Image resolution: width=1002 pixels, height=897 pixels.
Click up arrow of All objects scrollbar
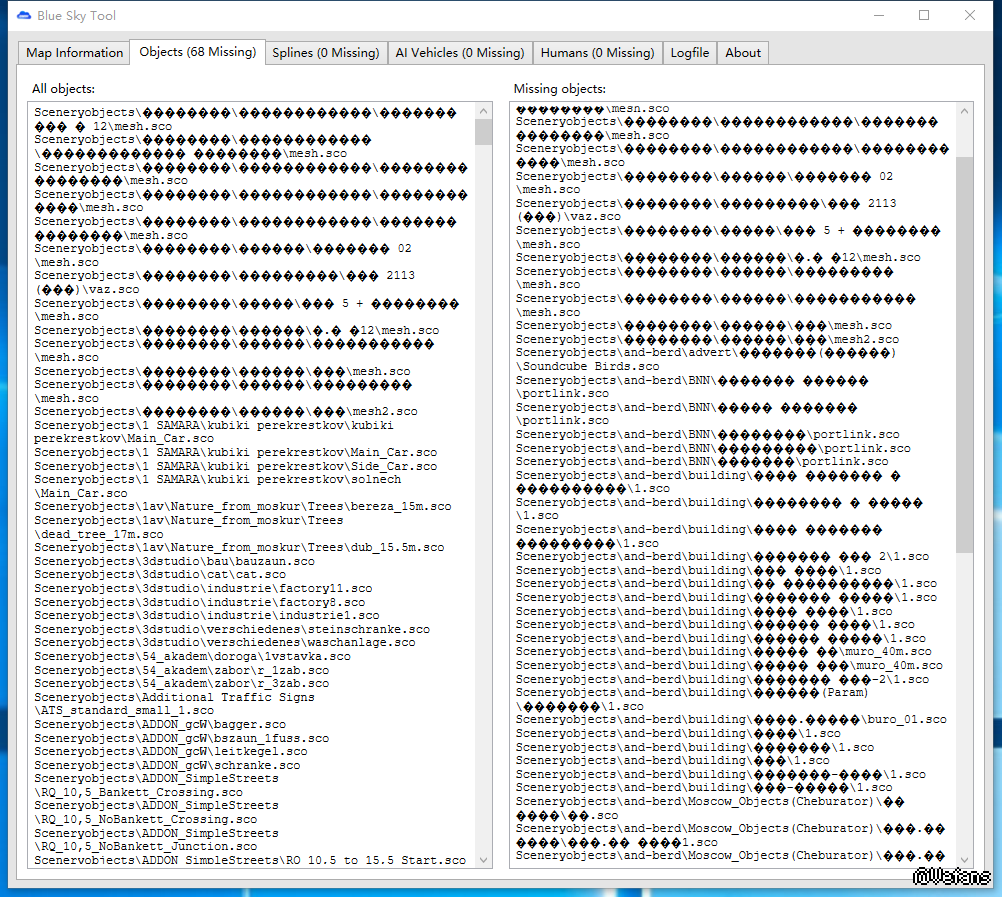point(484,111)
